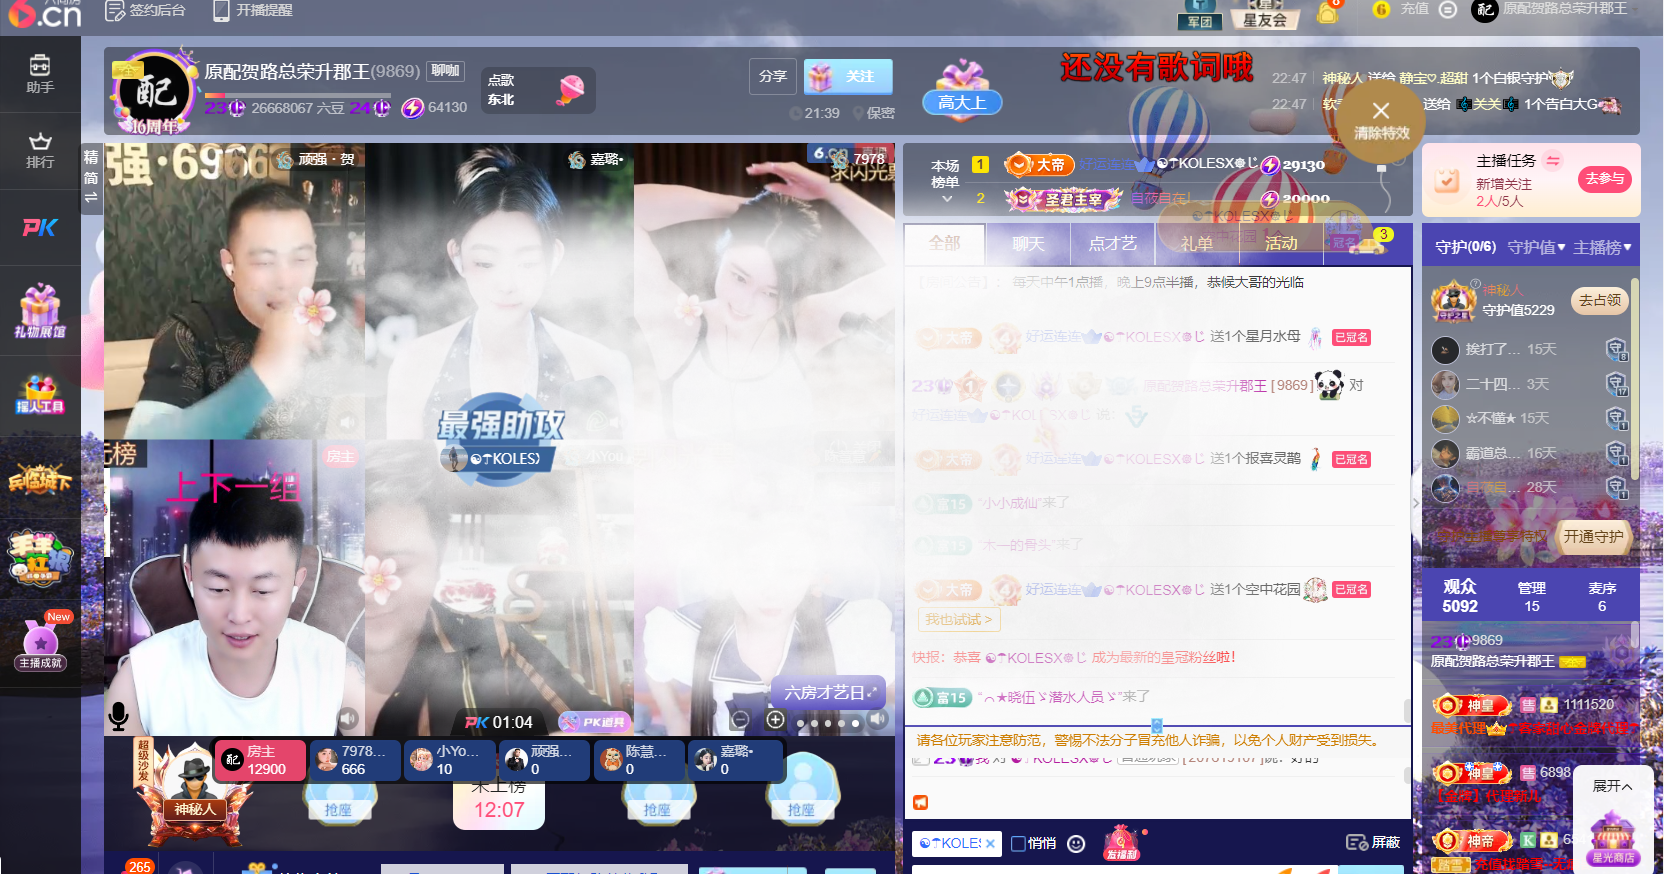
Task: Open 开播提醒 live reminder
Action: coord(253,10)
